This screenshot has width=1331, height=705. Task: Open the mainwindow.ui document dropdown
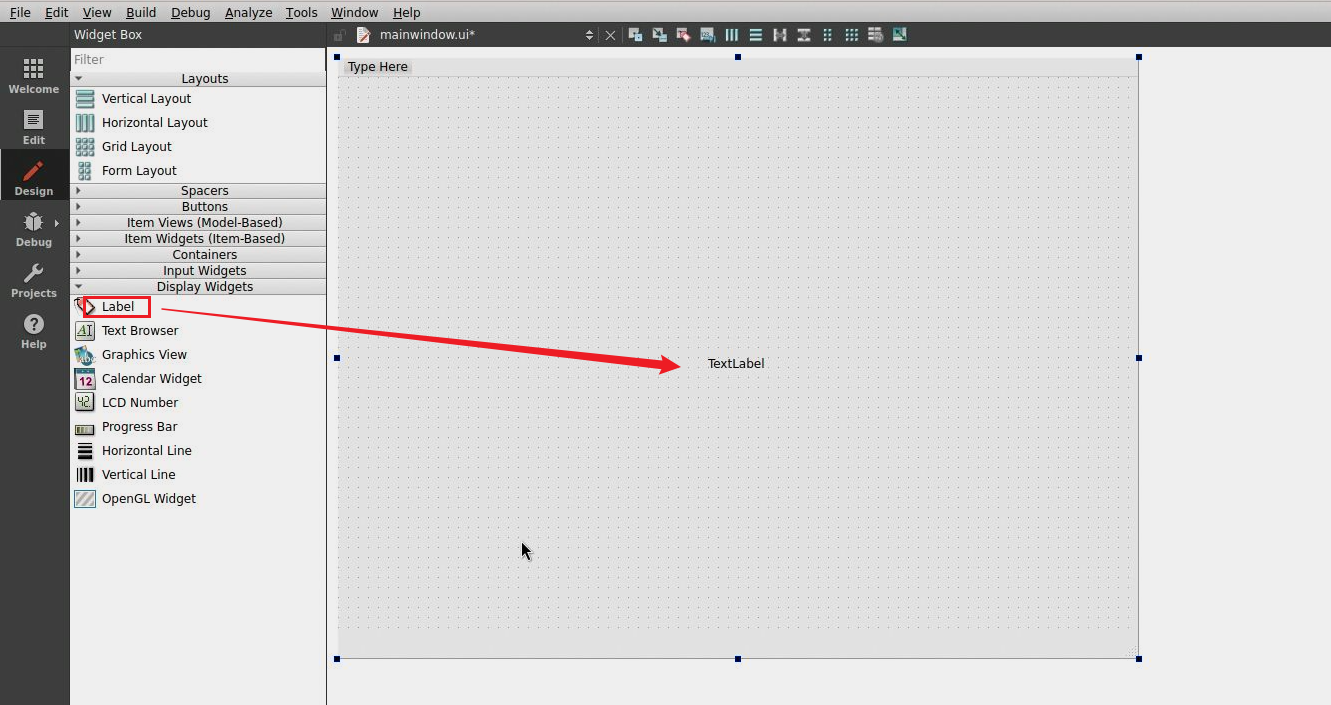tap(588, 35)
